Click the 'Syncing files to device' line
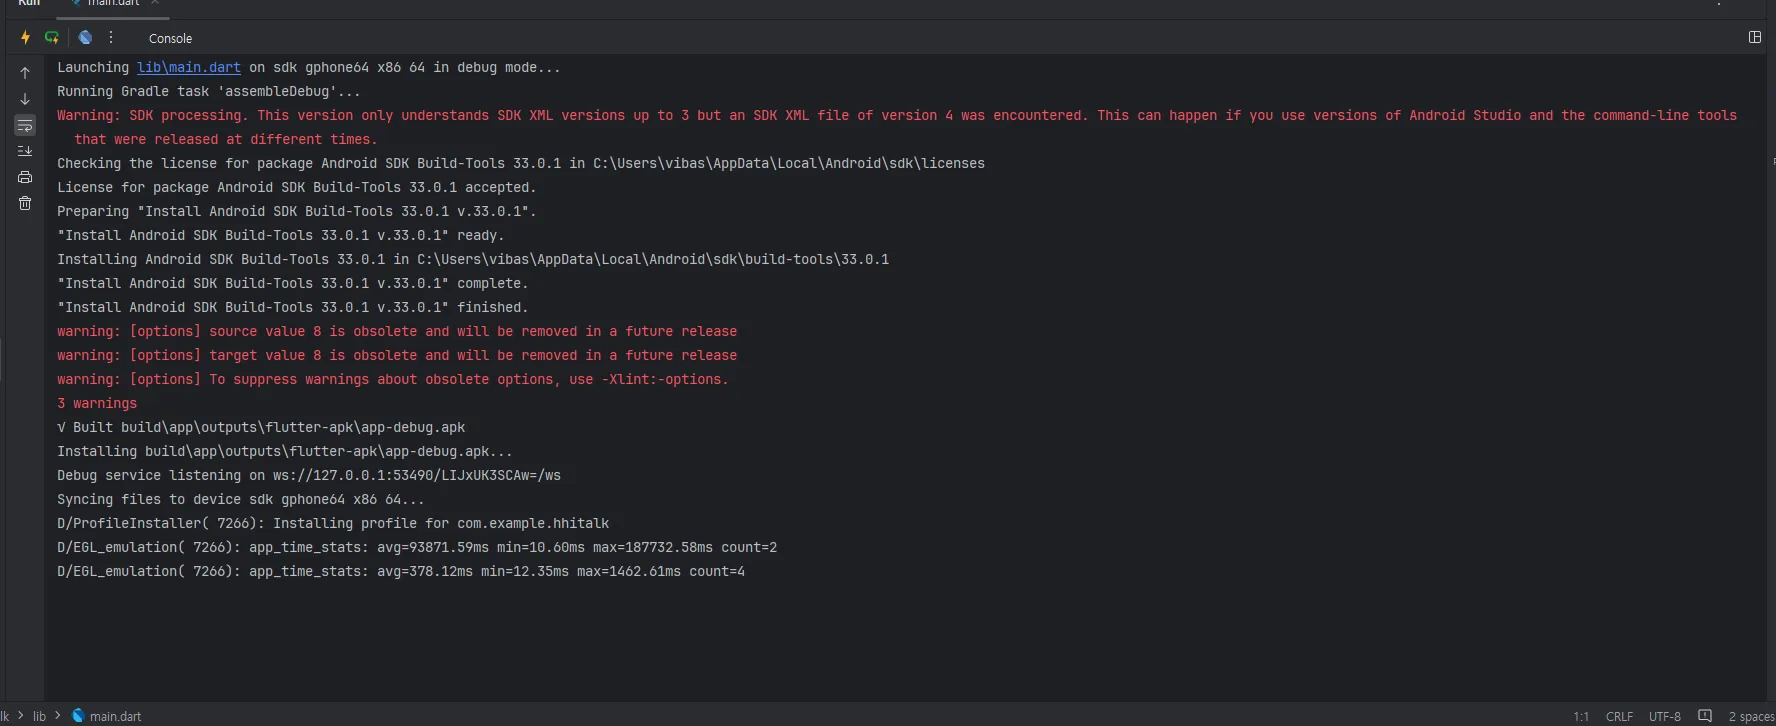Screen dimensions: 1776x726 point(241,499)
